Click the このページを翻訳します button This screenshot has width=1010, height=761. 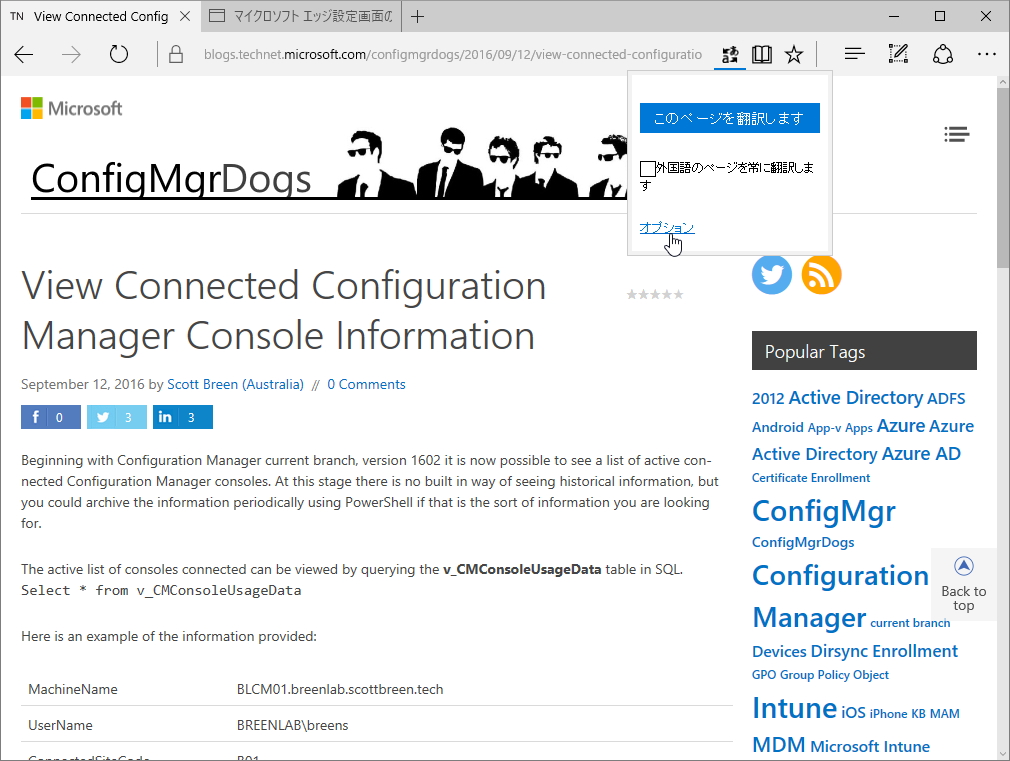(x=729, y=118)
